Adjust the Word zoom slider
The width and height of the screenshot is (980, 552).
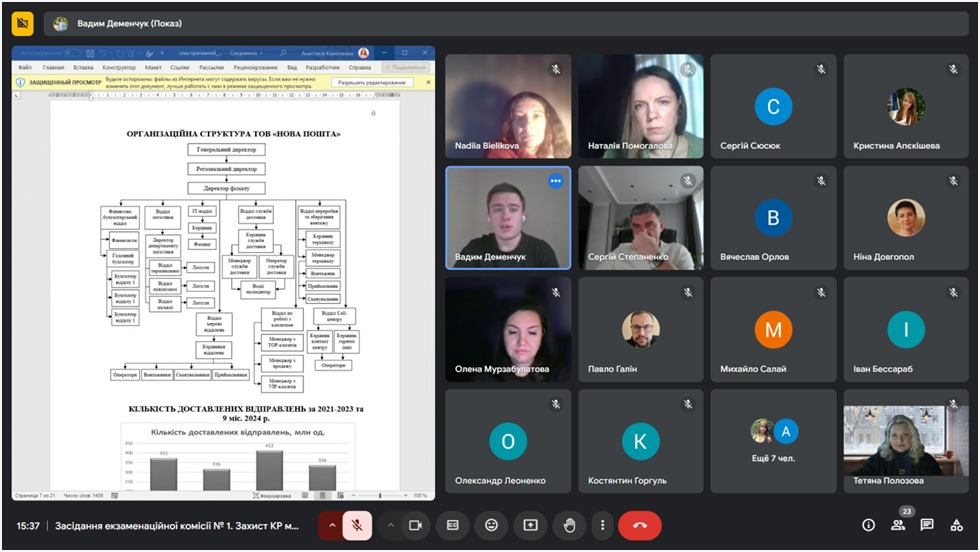pyautogui.click(x=380, y=495)
